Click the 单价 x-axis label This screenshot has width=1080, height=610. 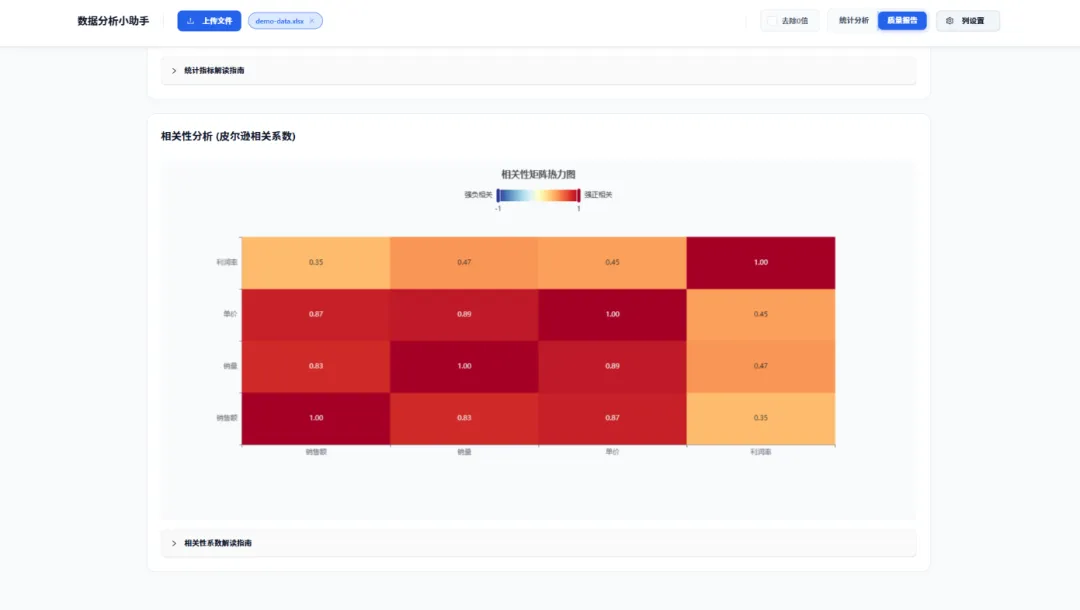tap(612, 452)
